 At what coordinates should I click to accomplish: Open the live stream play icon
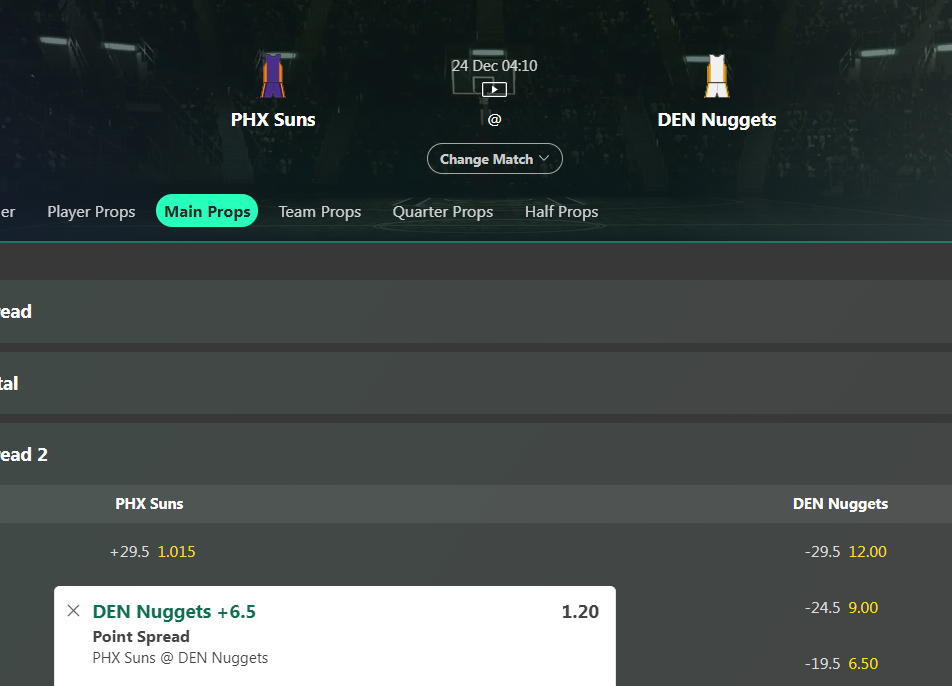[494, 90]
